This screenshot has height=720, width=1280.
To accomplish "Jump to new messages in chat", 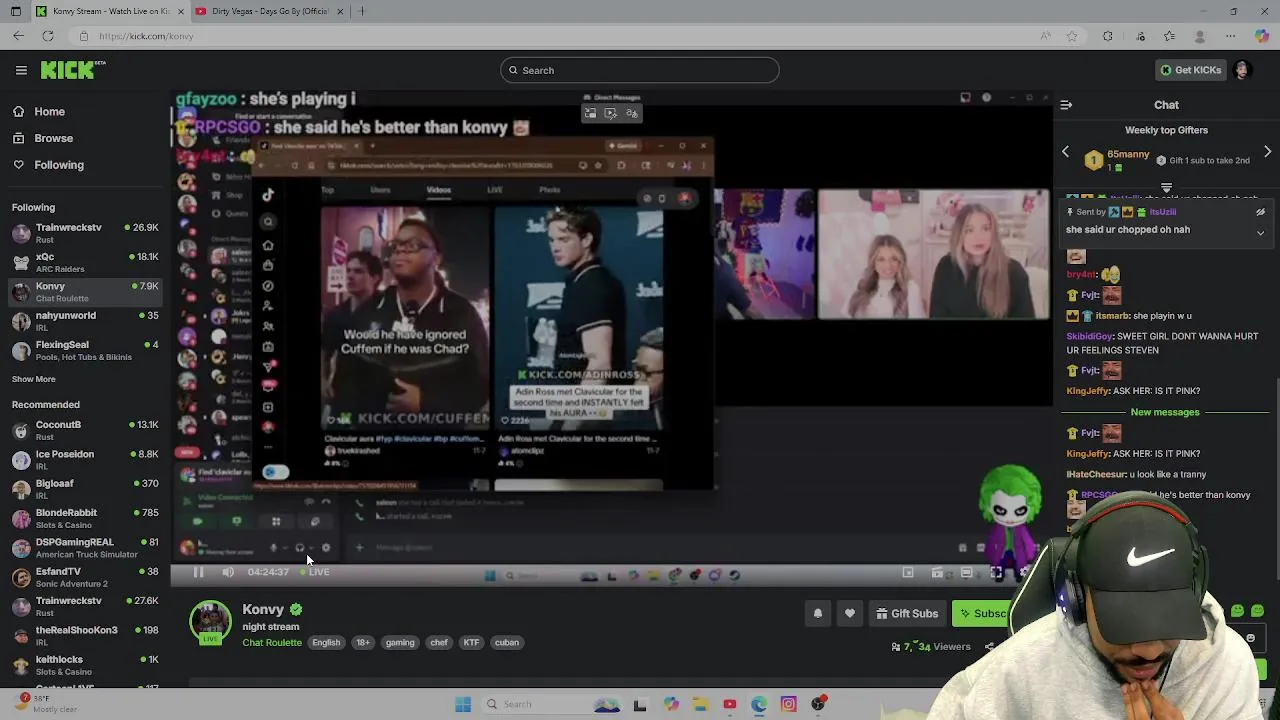I will (x=1165, y=412).
